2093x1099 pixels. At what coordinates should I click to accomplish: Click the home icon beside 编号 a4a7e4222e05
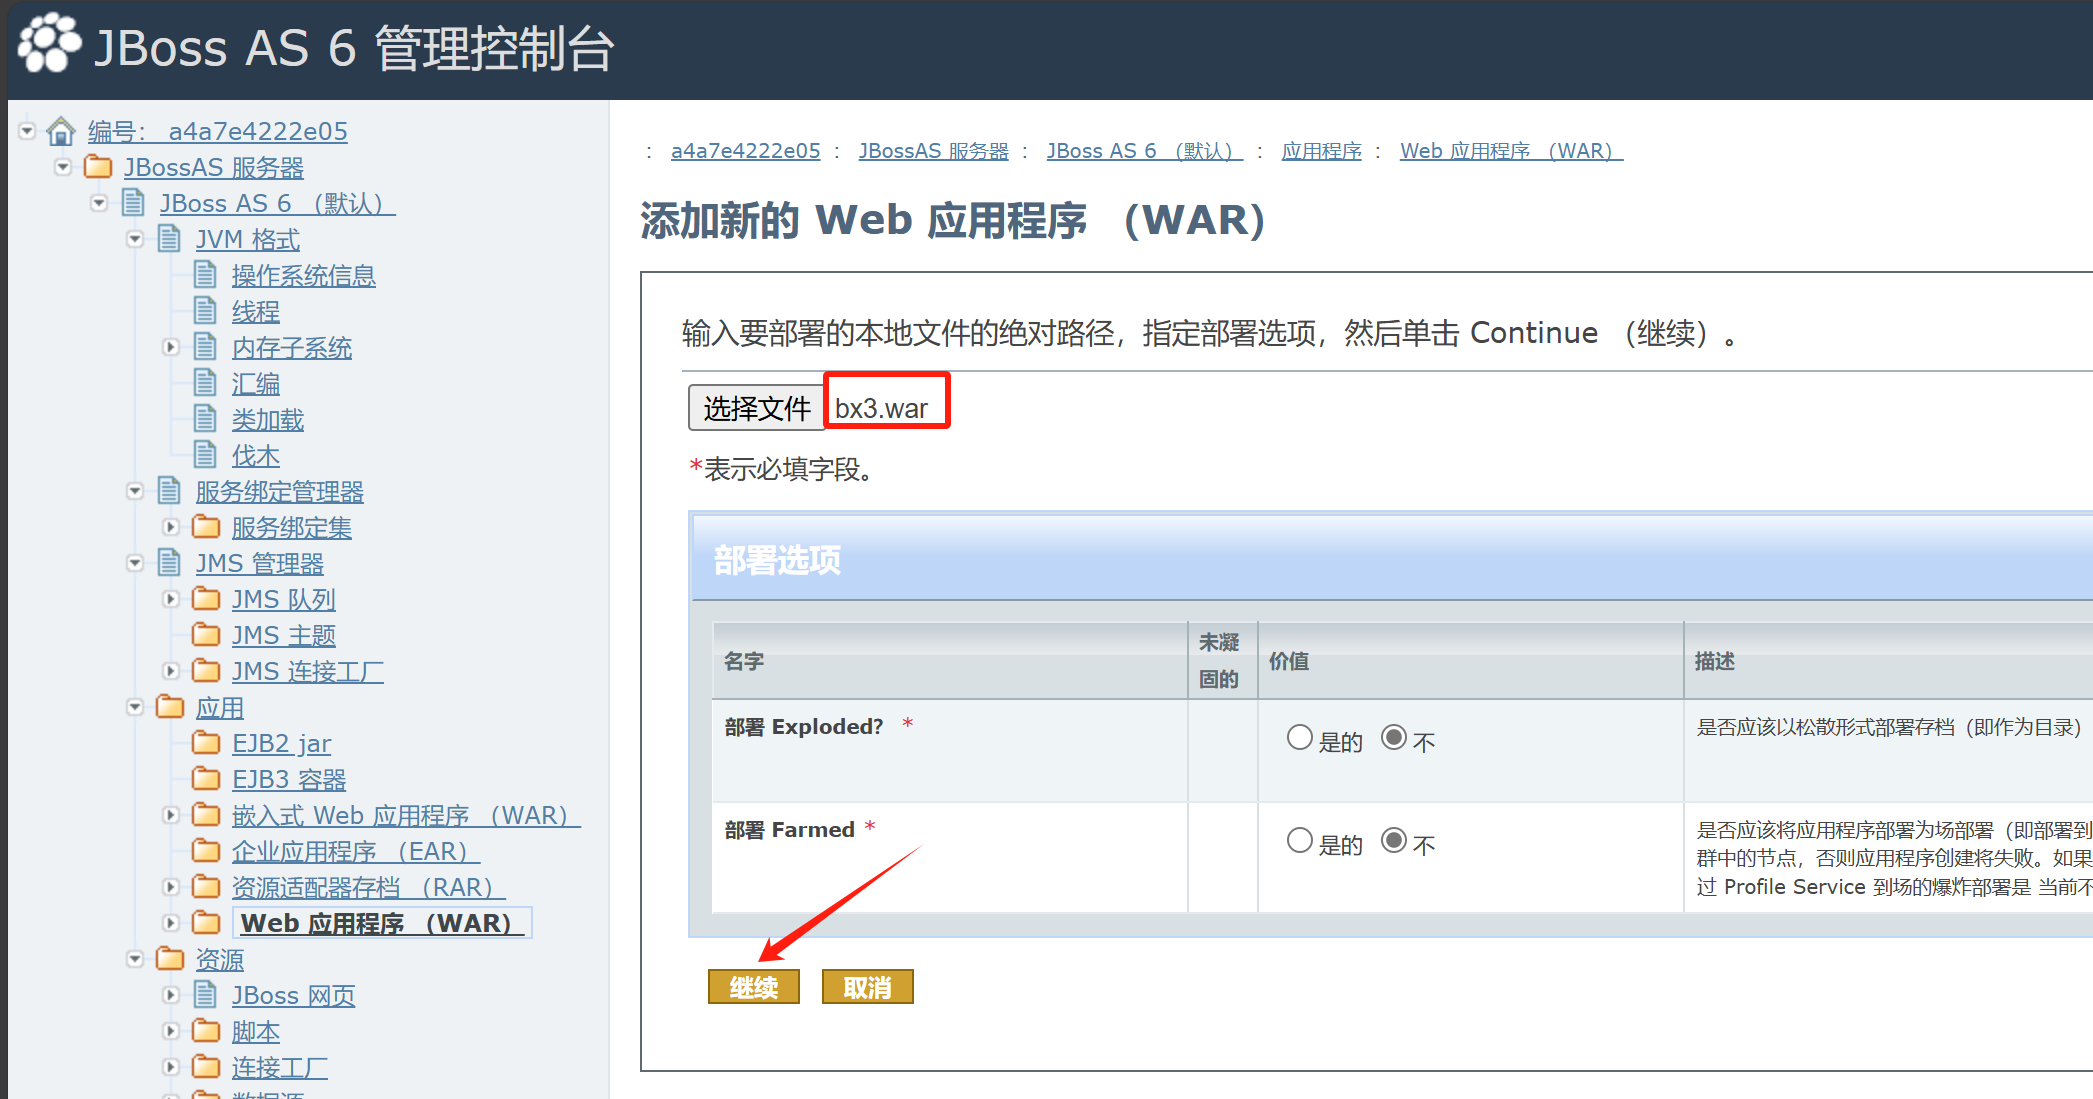[x=61, y=131]
